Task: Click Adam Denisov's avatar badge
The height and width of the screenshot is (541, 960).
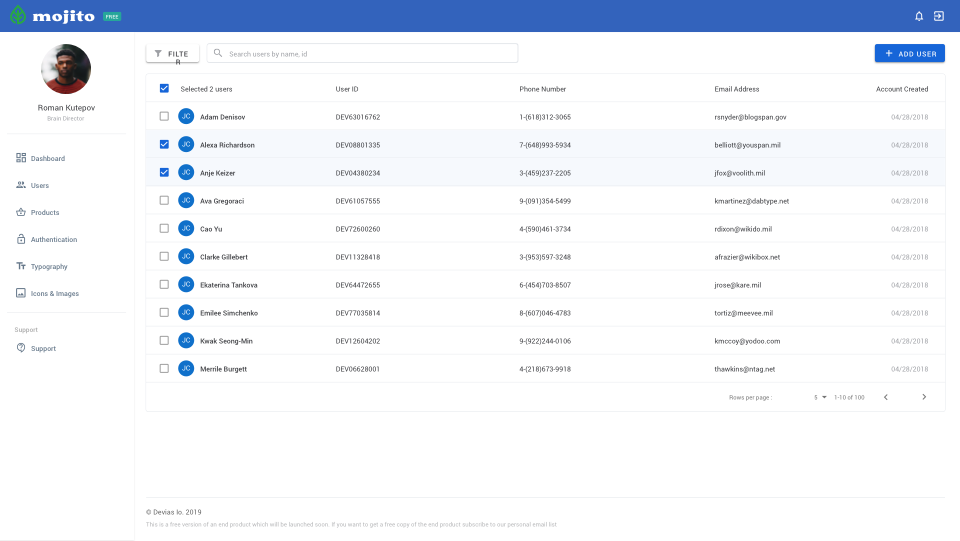Action: [186, 117]
